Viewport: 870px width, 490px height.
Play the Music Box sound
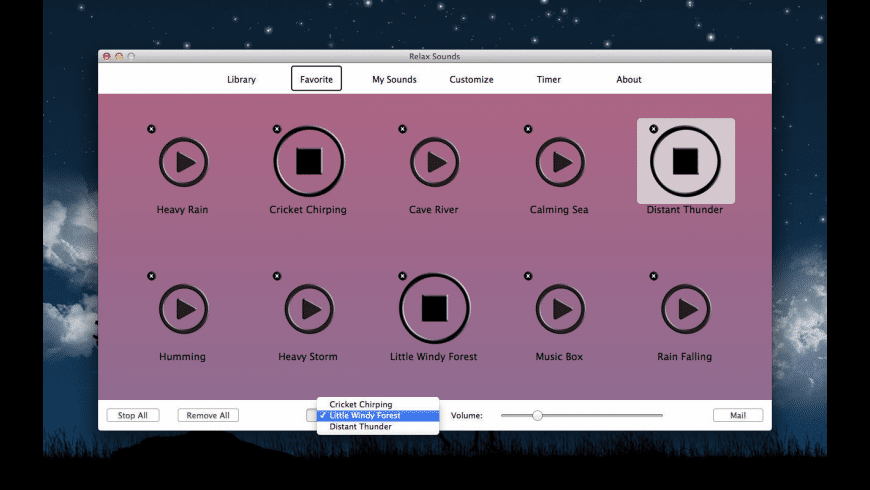(x=559, y=309)
